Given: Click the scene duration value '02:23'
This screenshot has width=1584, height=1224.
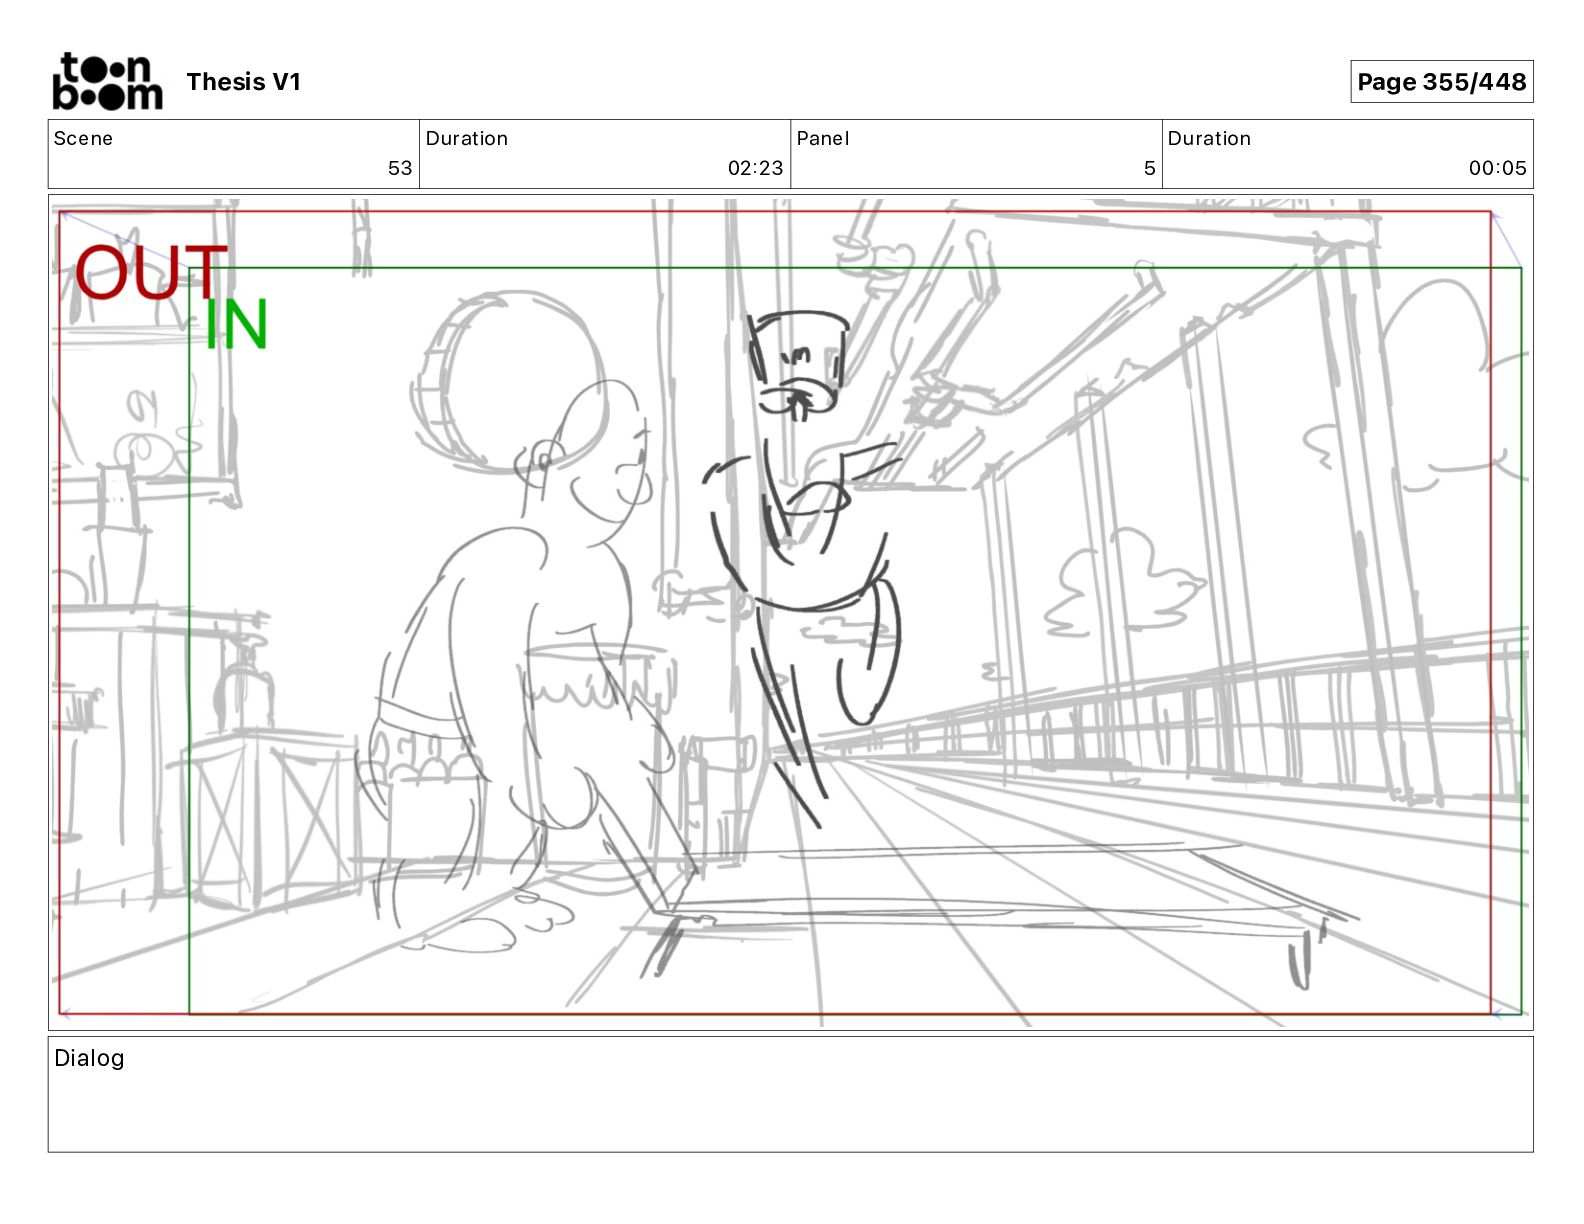Looking at the screenshot, I should tap(755, 168).
